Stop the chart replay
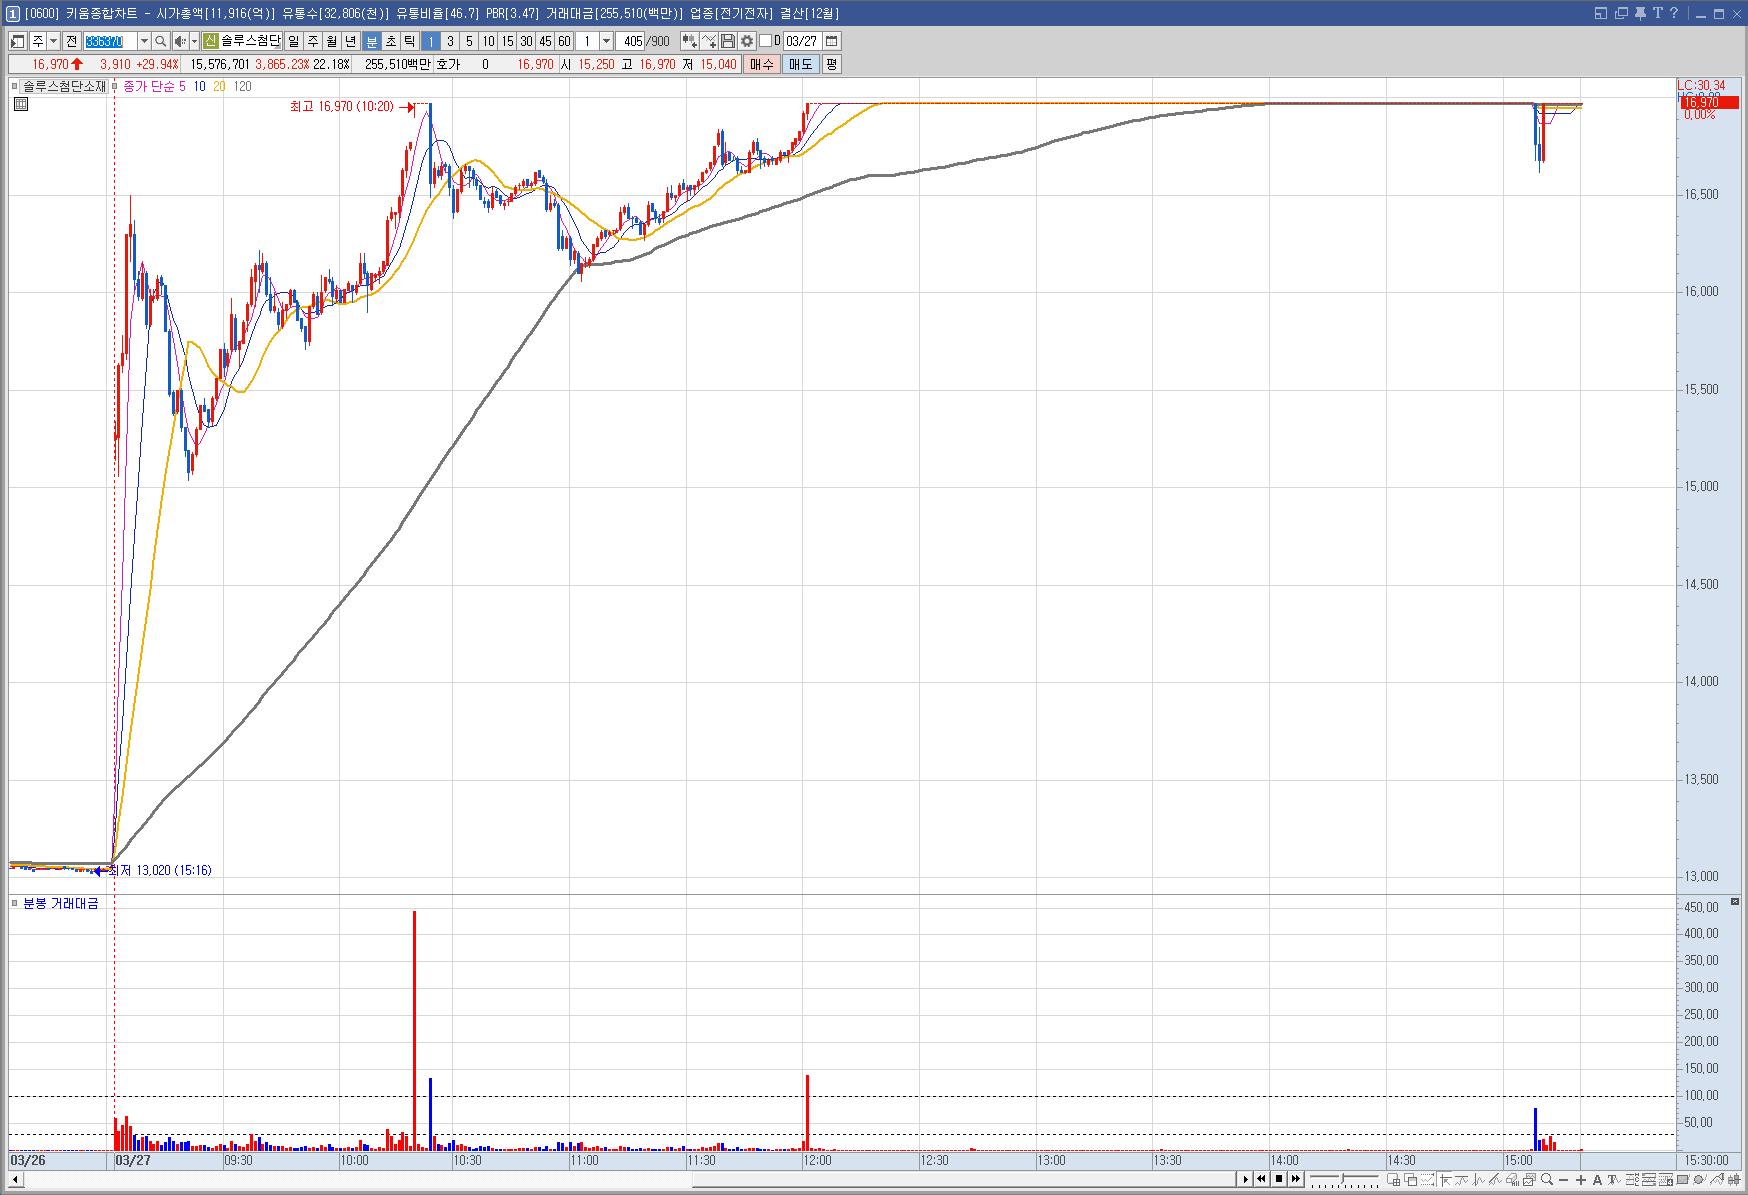Image resolution: width=1748 pixels, height=1195 pixels. [x=1279, y=1179]
